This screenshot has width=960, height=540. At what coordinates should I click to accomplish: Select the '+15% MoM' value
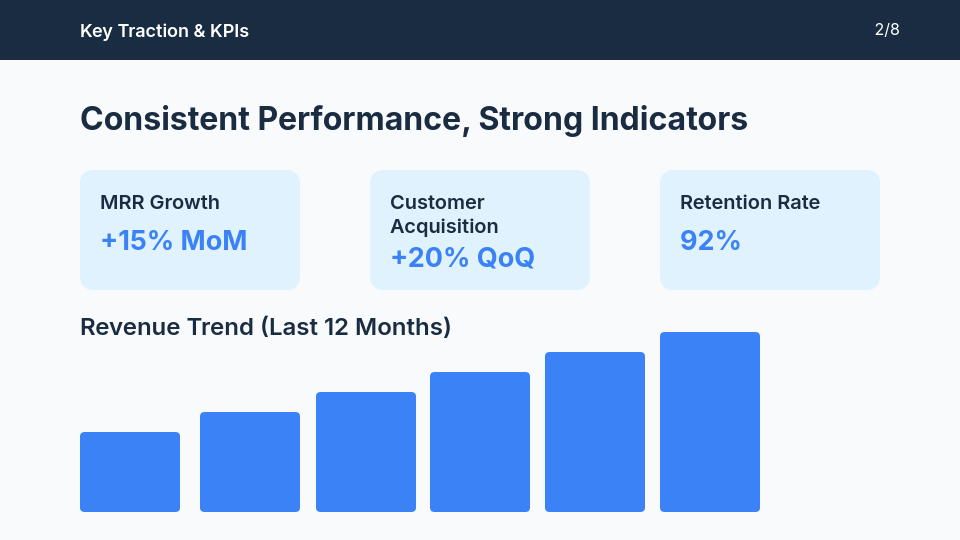174,241
